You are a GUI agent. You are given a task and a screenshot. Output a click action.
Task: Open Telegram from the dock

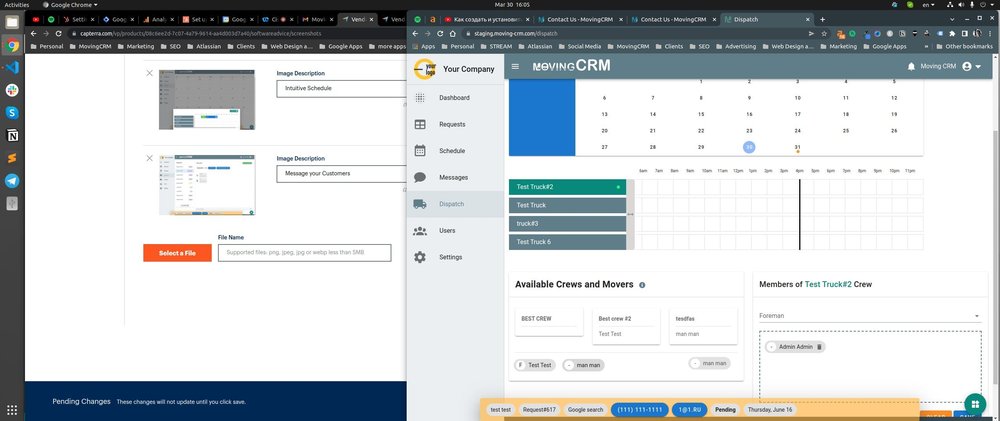(x=12, y=181)
